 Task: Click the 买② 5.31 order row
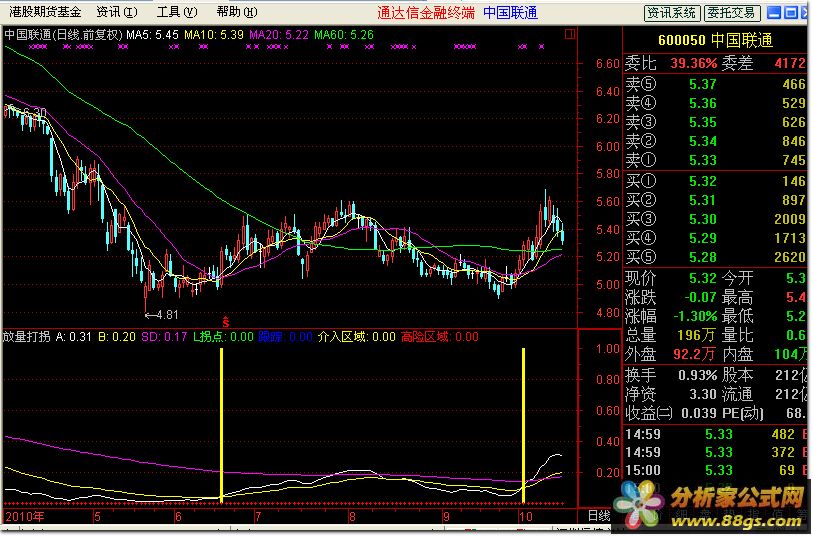(x=714, y=200)
